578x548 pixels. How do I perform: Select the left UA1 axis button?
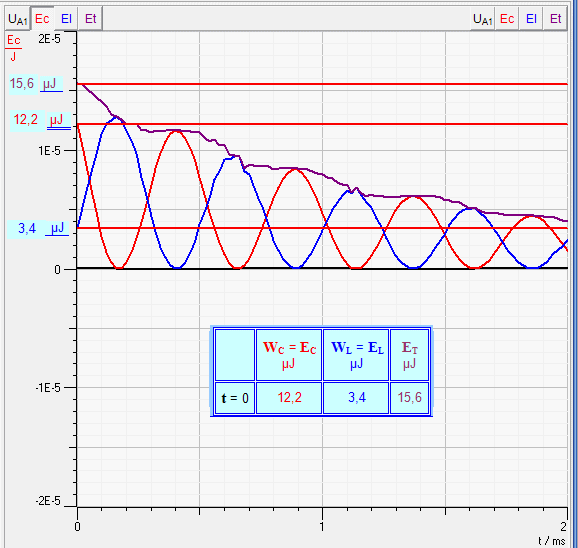(x=17, y=19)
